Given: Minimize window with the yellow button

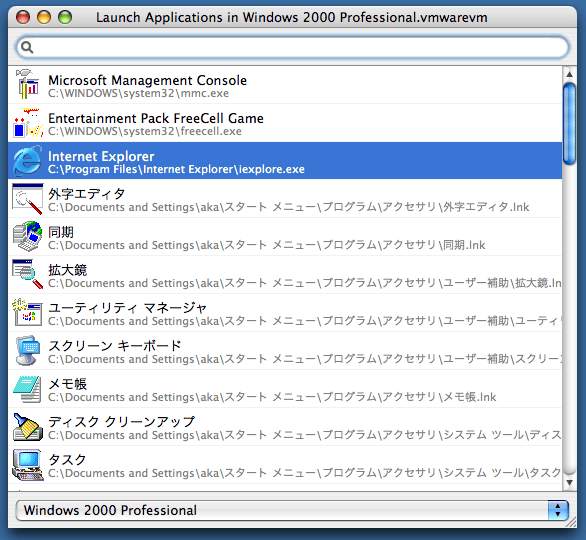Looking at the screenshot, I should [44, 17].
